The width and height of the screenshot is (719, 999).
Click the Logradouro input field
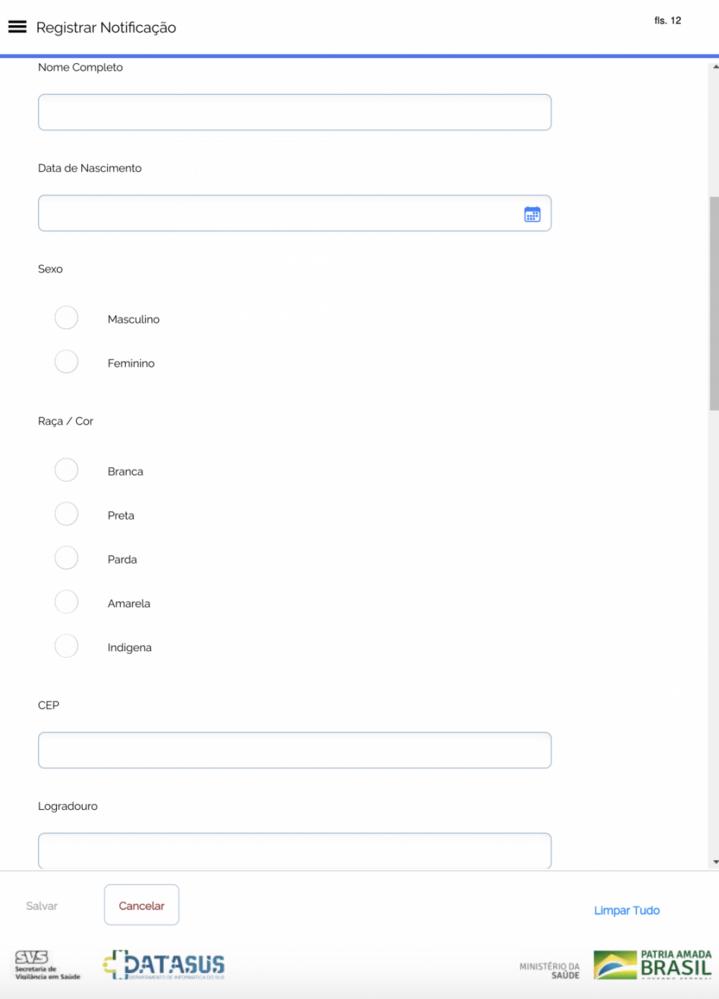[x=294, y=850]
